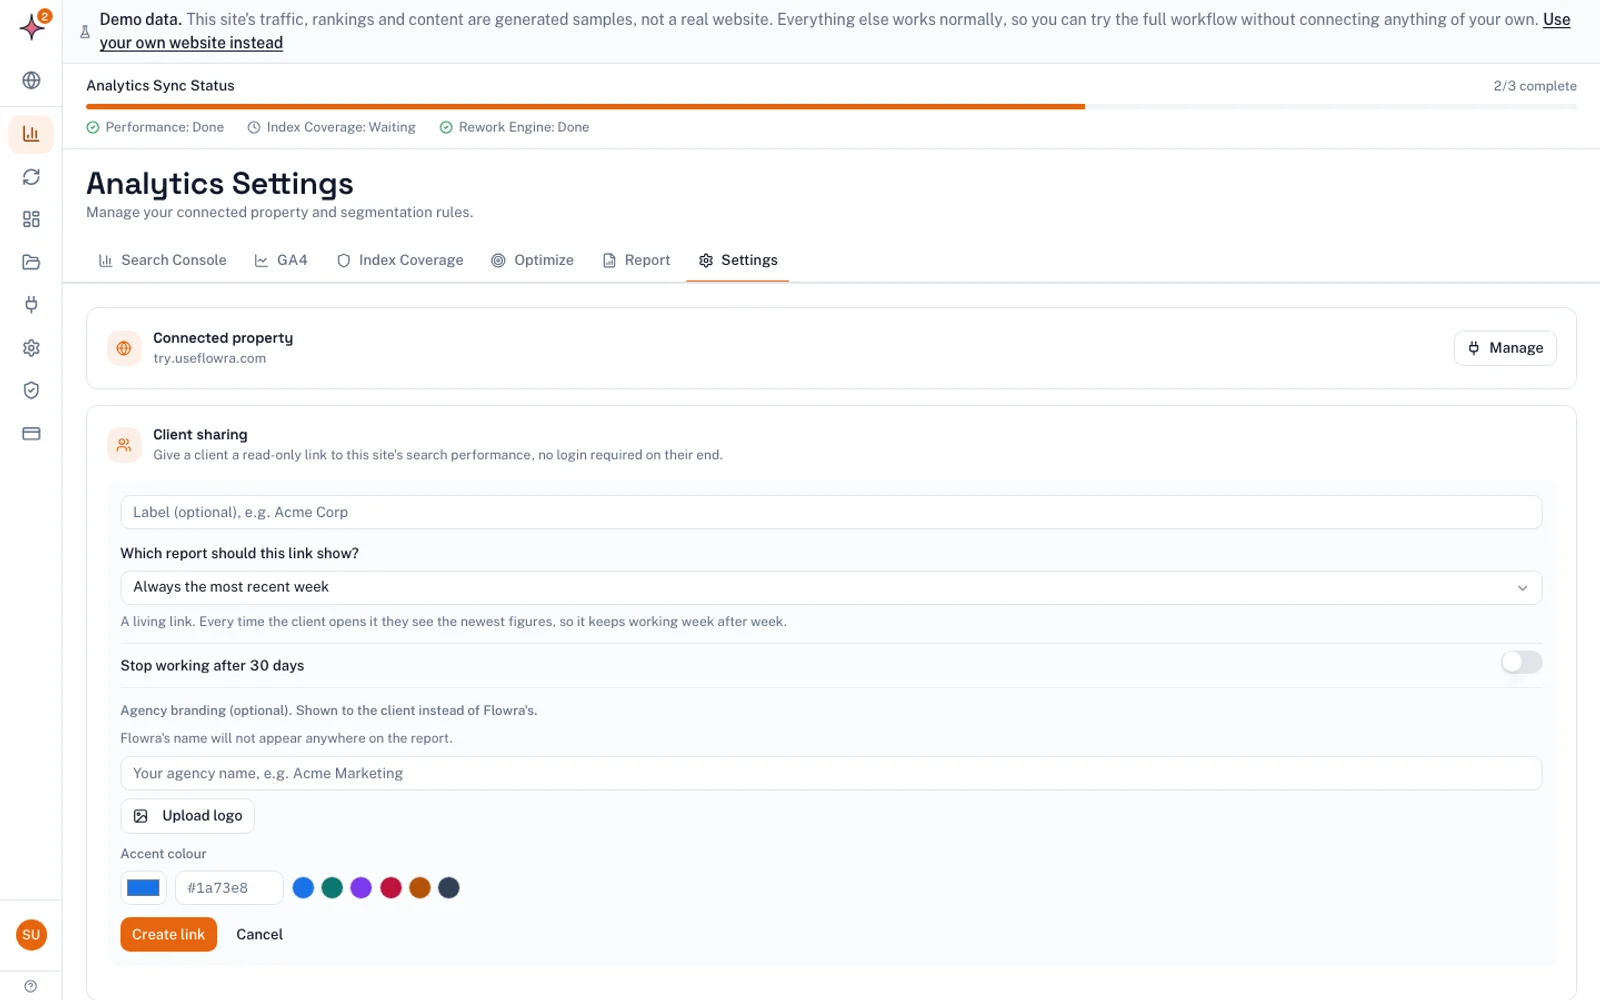Toggle Stop working after 30 days switch
1600x1000 pixels.
point(1521,662)
